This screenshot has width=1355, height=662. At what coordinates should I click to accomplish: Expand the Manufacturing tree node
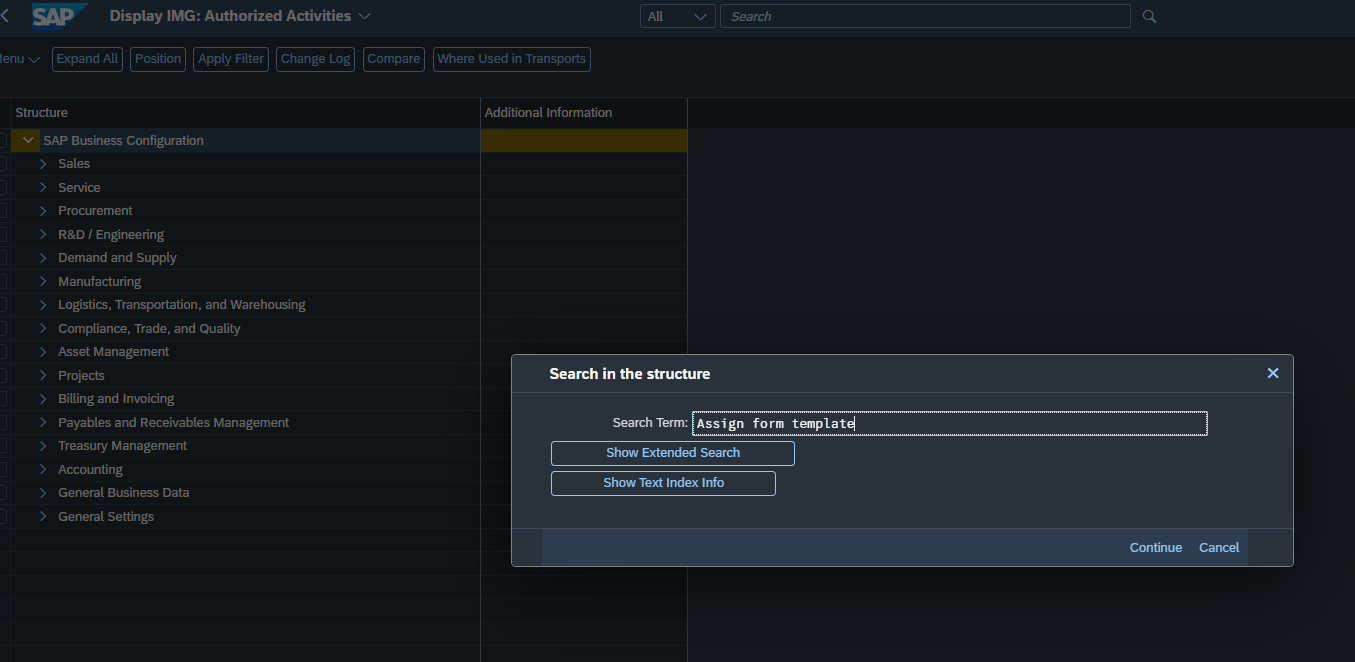click(x=42, y=281)
